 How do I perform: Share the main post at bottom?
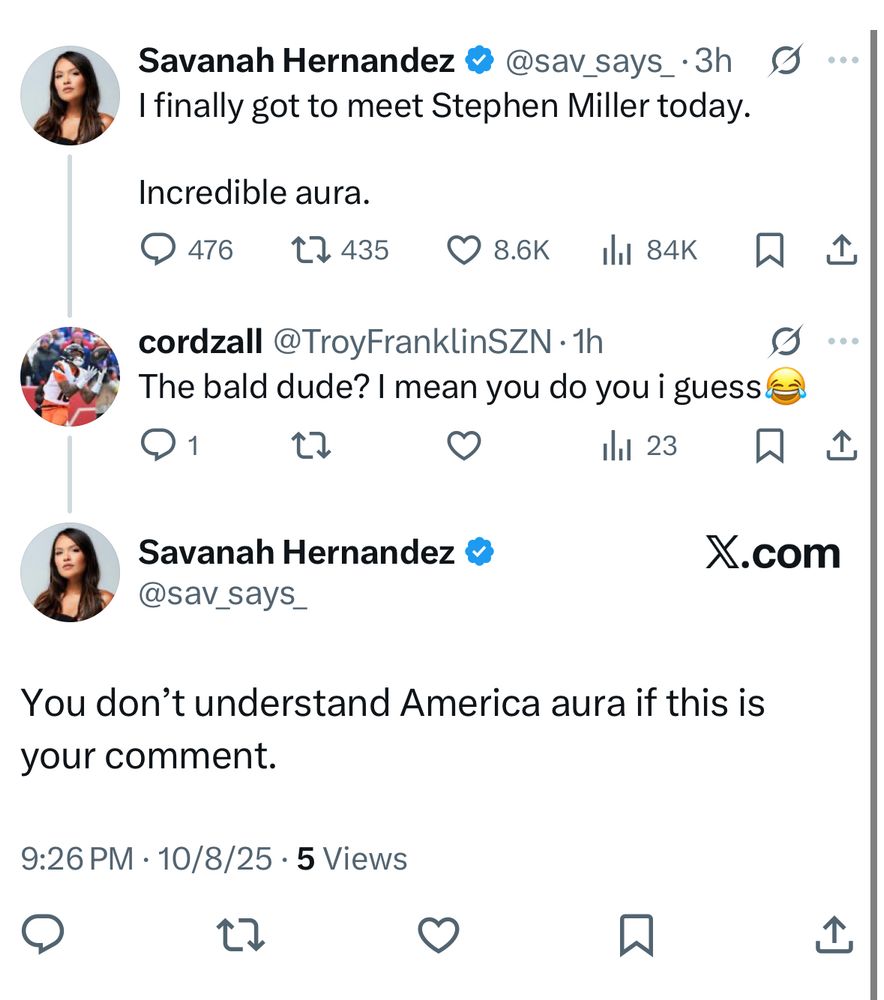click(x=834, y=935)
